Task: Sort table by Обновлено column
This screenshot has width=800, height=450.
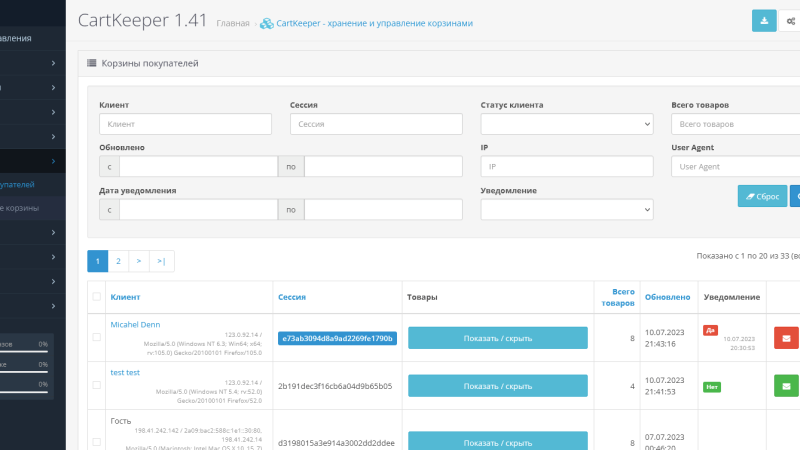Action: [x=667, y=297]
